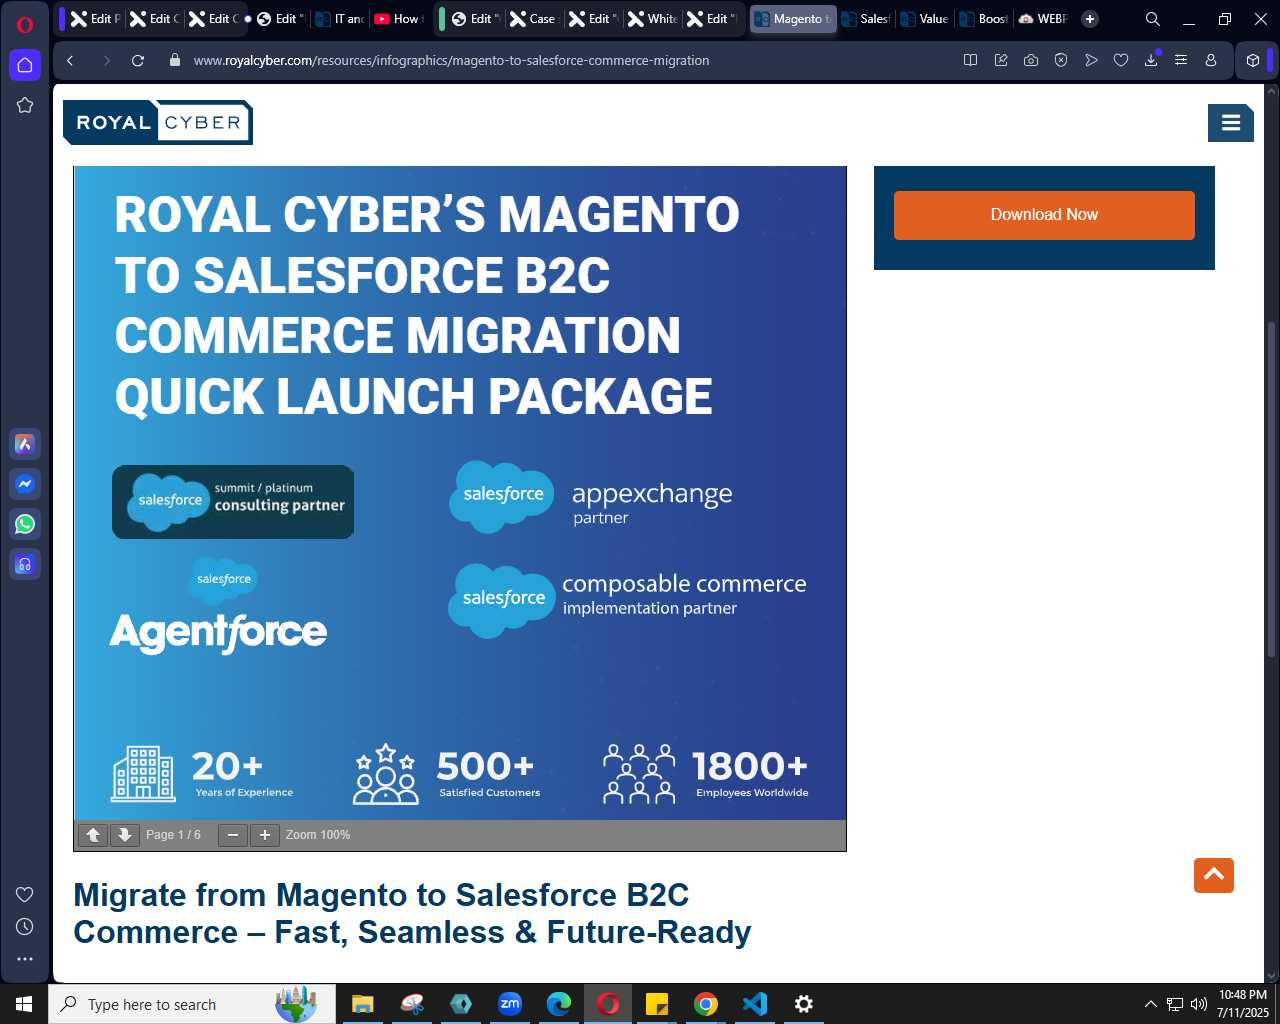
Task: Open sidebar Pinboards heart icon
Action: pos(25,894)
